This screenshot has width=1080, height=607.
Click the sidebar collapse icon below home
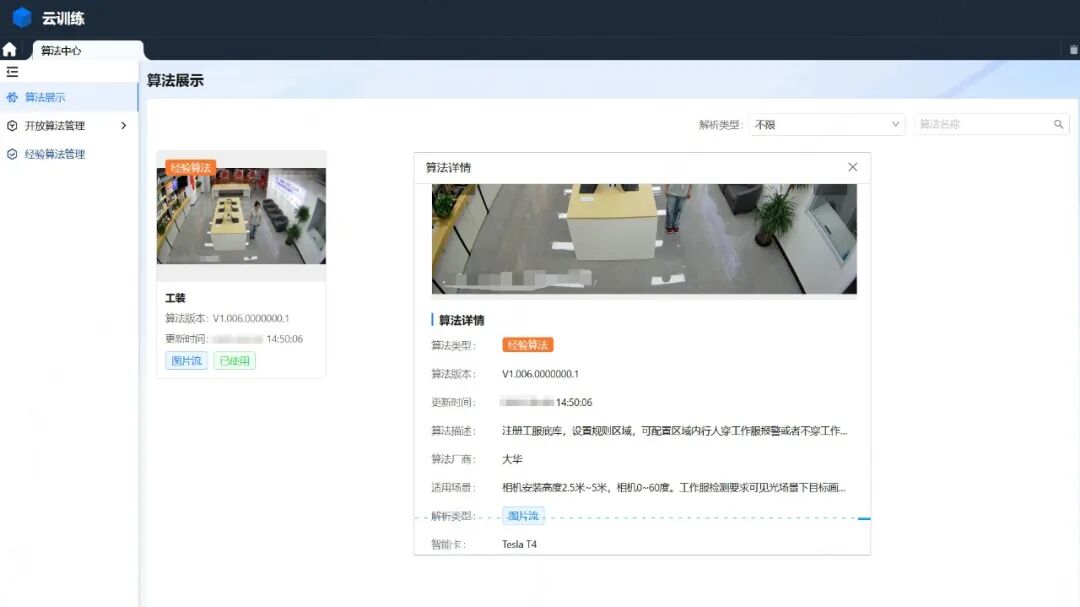pos(12,71)
